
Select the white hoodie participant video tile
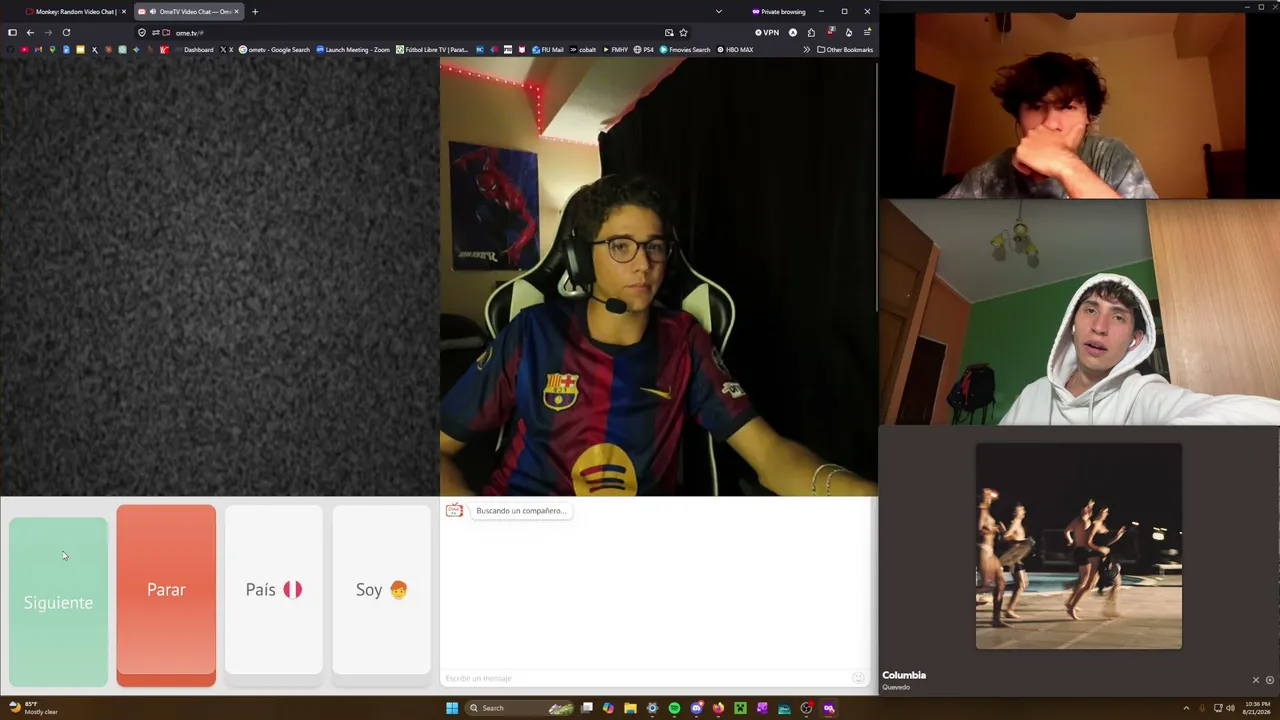pyautogui.click(x=1079, y=312)
